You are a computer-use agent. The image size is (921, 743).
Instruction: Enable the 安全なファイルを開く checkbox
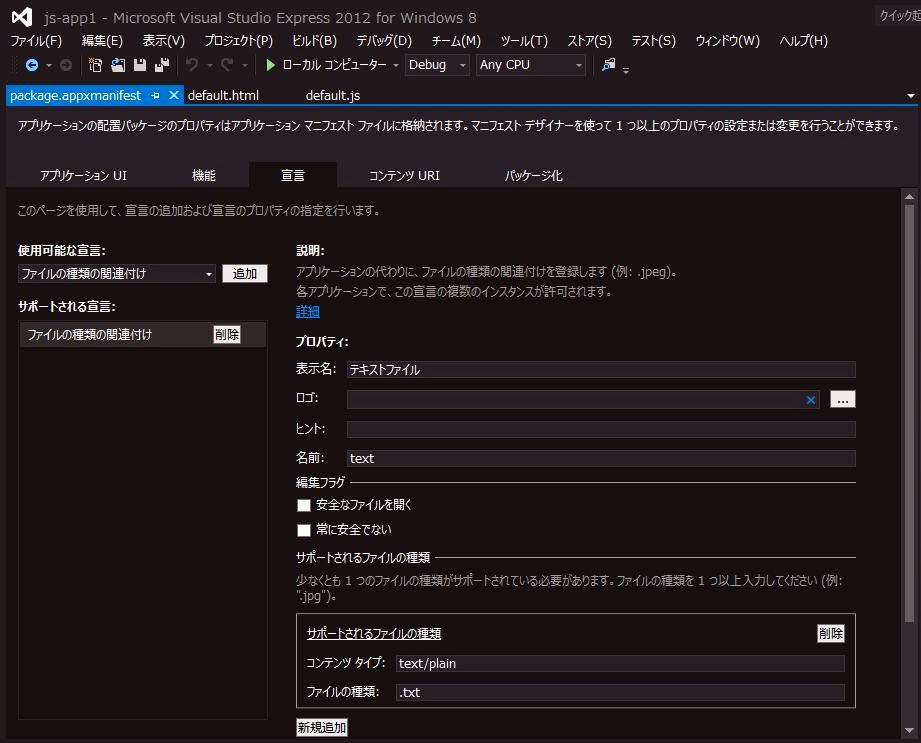[304, 505]
